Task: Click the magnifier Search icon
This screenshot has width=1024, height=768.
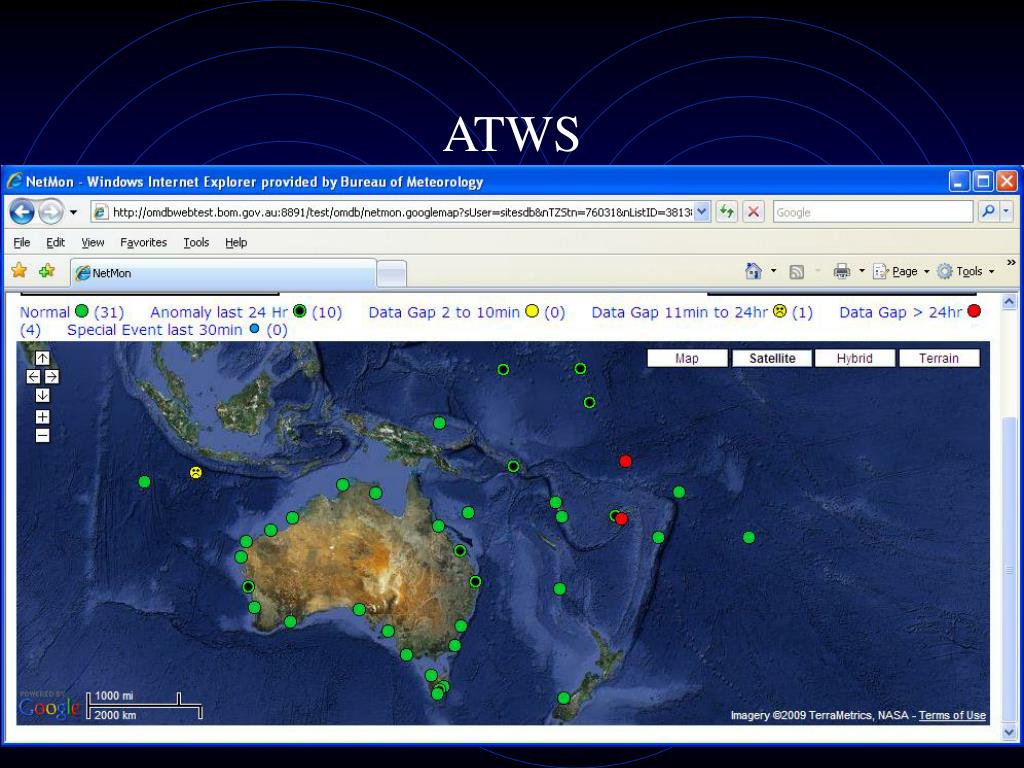Action: point(989,212)
